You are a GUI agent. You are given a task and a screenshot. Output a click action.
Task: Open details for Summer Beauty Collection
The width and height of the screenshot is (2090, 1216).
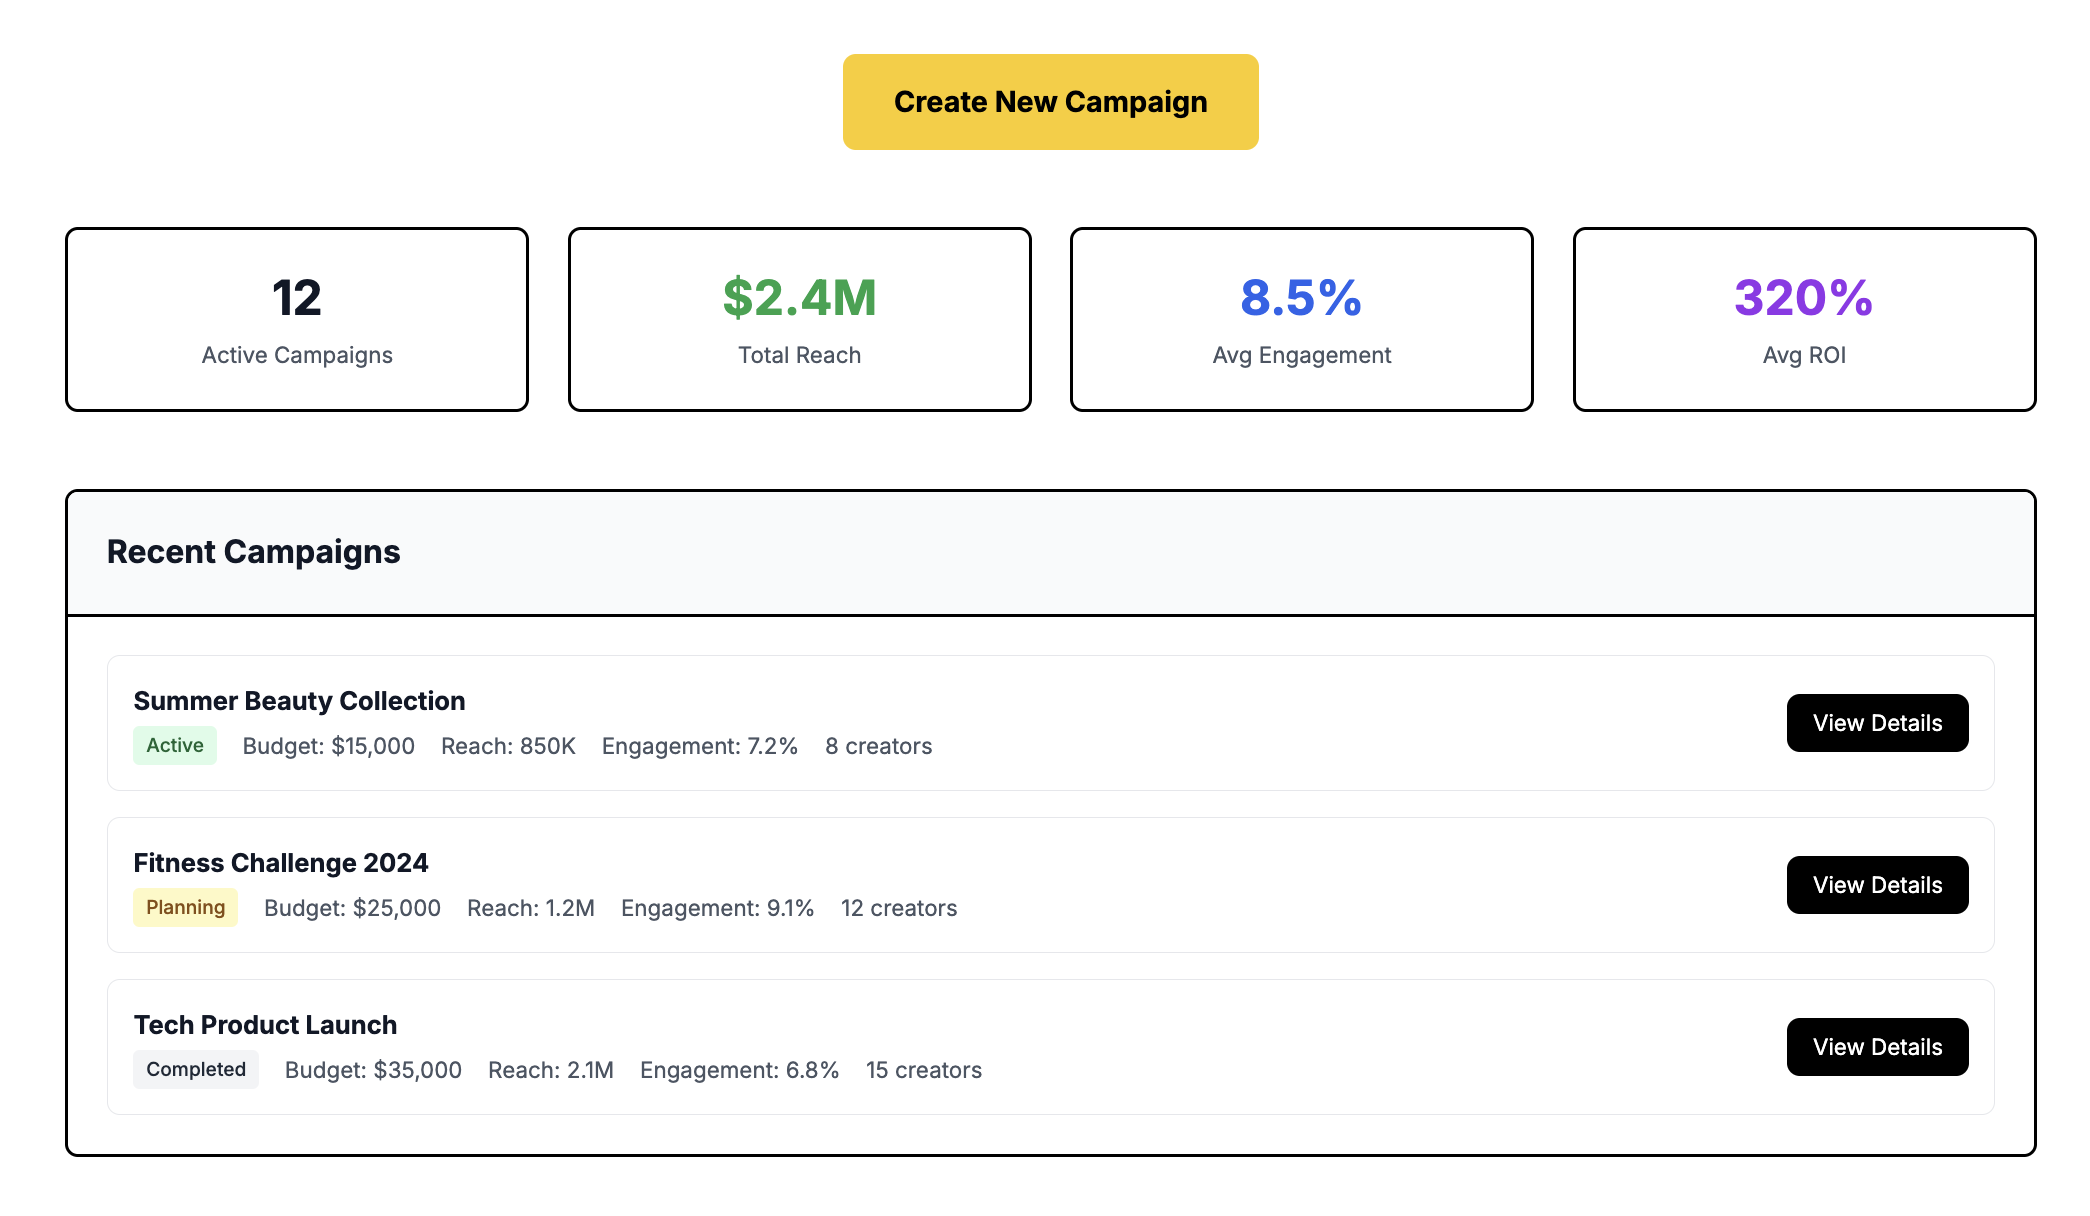click(x=1876, y=723)
